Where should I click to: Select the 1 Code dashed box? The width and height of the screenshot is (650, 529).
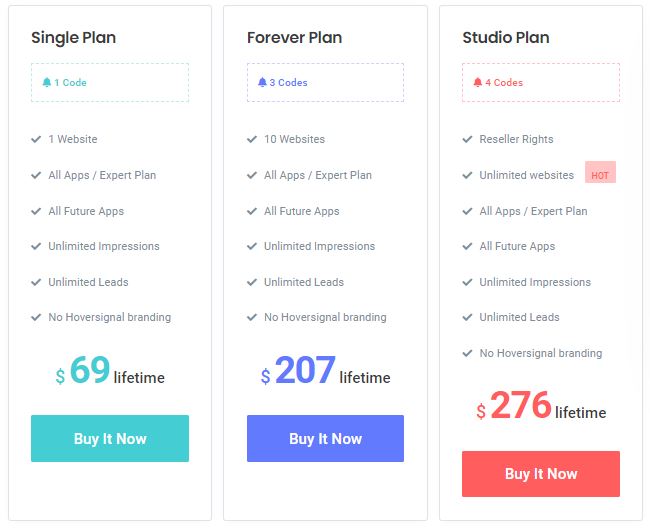(x=110, y=83)
